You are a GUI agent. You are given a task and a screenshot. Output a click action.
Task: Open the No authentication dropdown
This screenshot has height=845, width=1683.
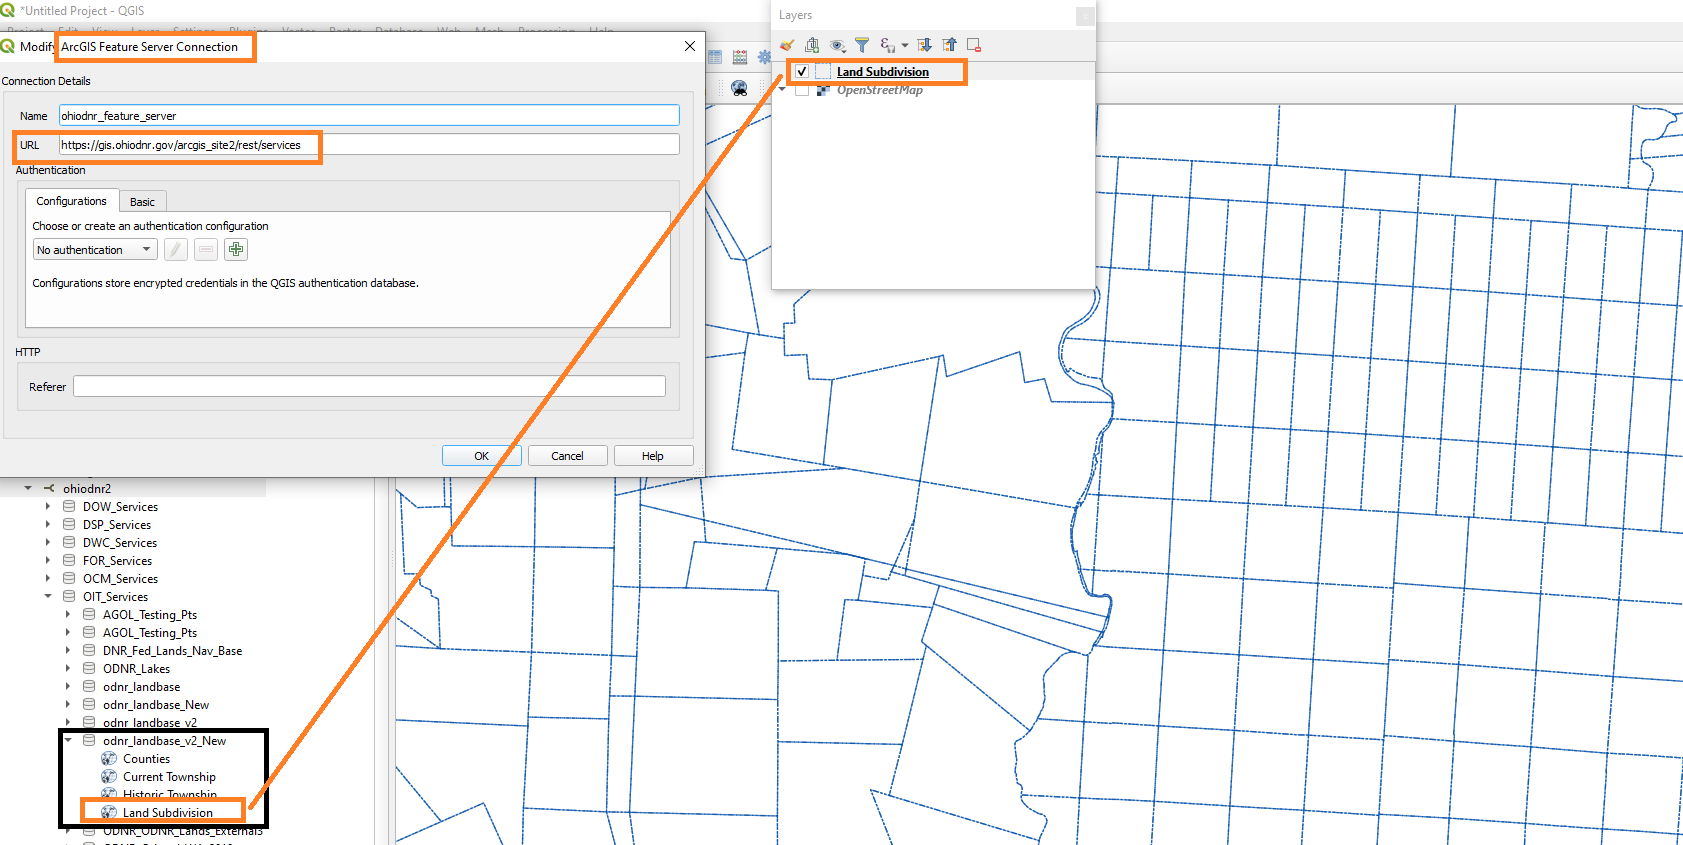point(95,250)
